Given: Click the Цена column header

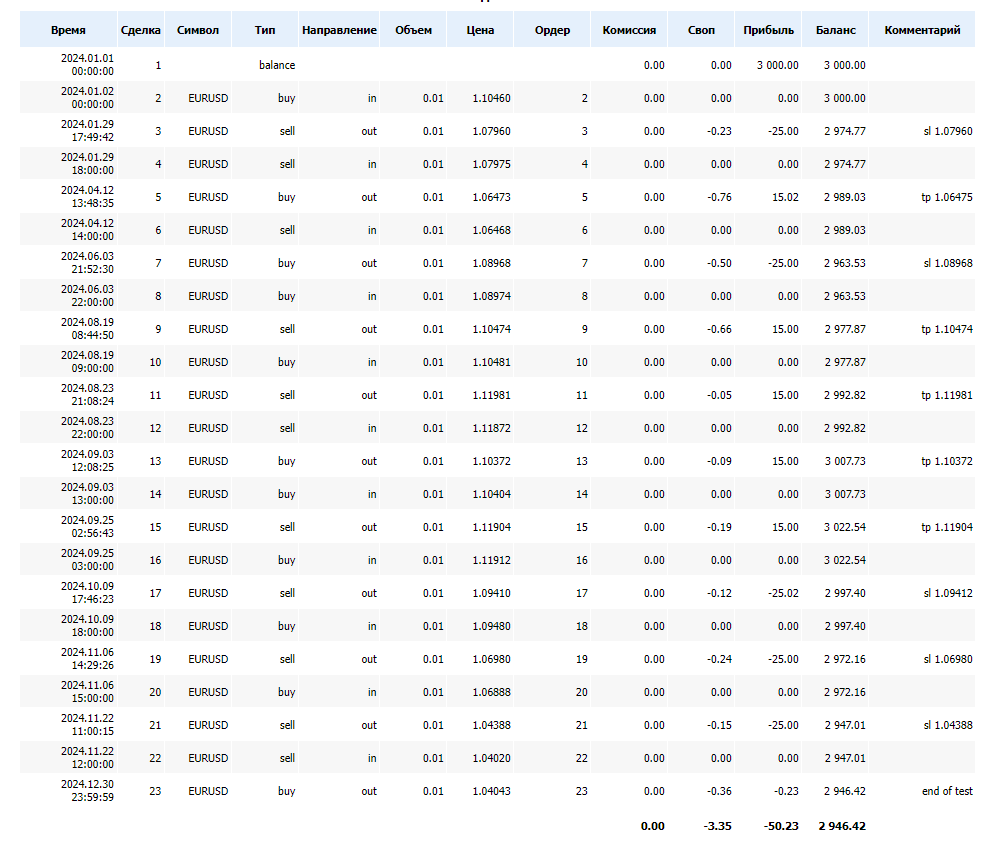Looking at the screenshot, I should click(x=480, y=30).
